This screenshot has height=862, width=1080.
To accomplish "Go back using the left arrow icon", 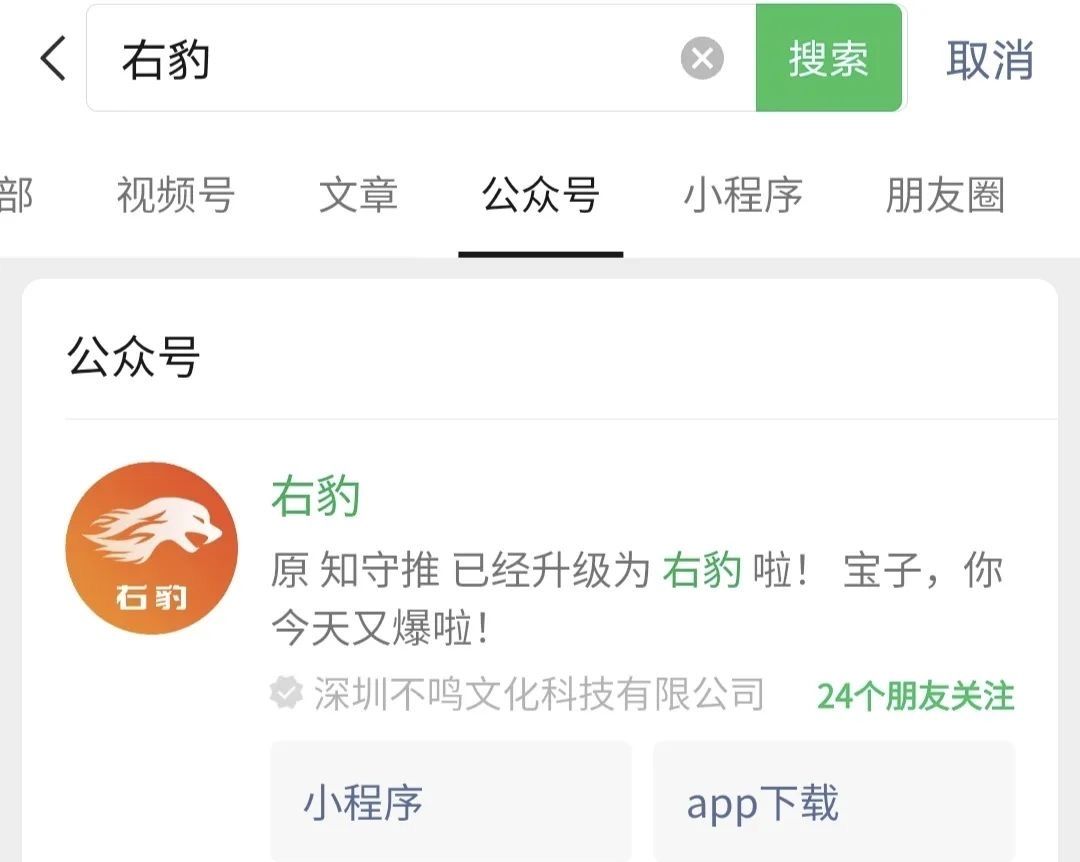I will tap(53, 59).
